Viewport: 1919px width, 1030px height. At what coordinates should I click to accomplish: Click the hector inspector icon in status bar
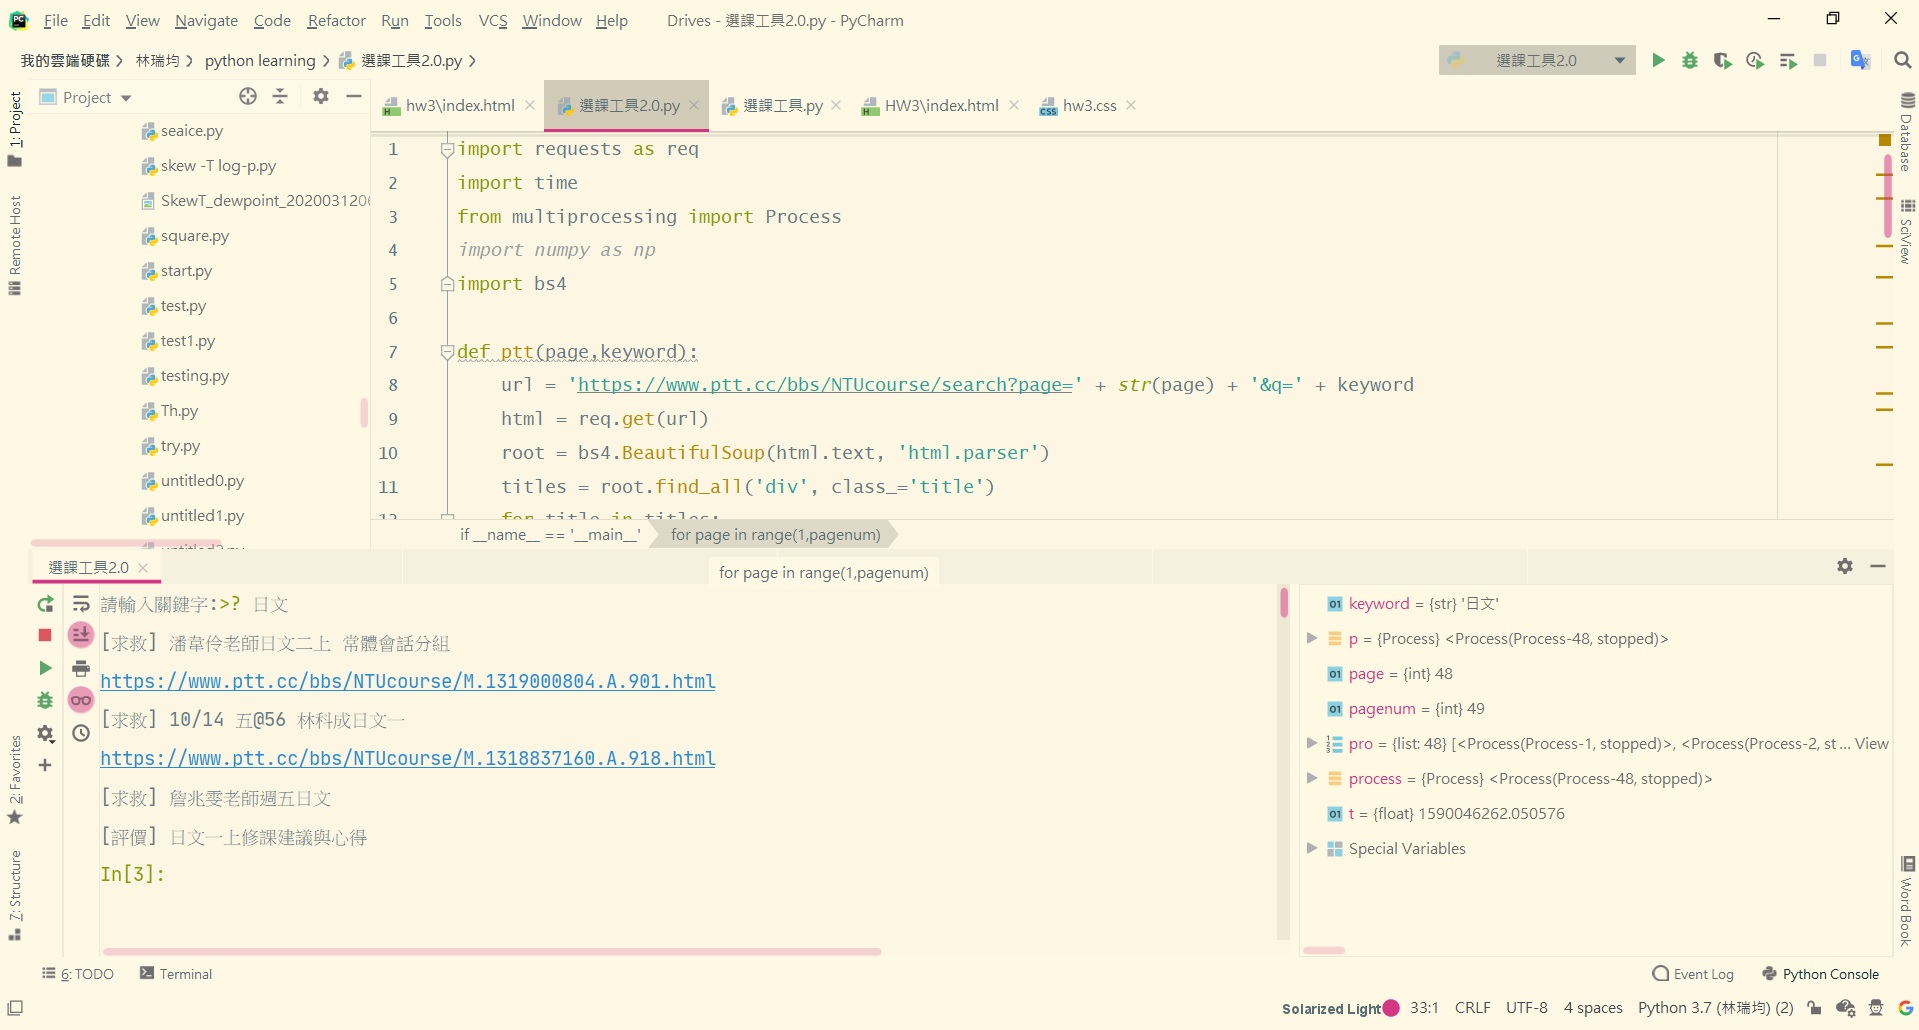(x=1876, y=1008)
